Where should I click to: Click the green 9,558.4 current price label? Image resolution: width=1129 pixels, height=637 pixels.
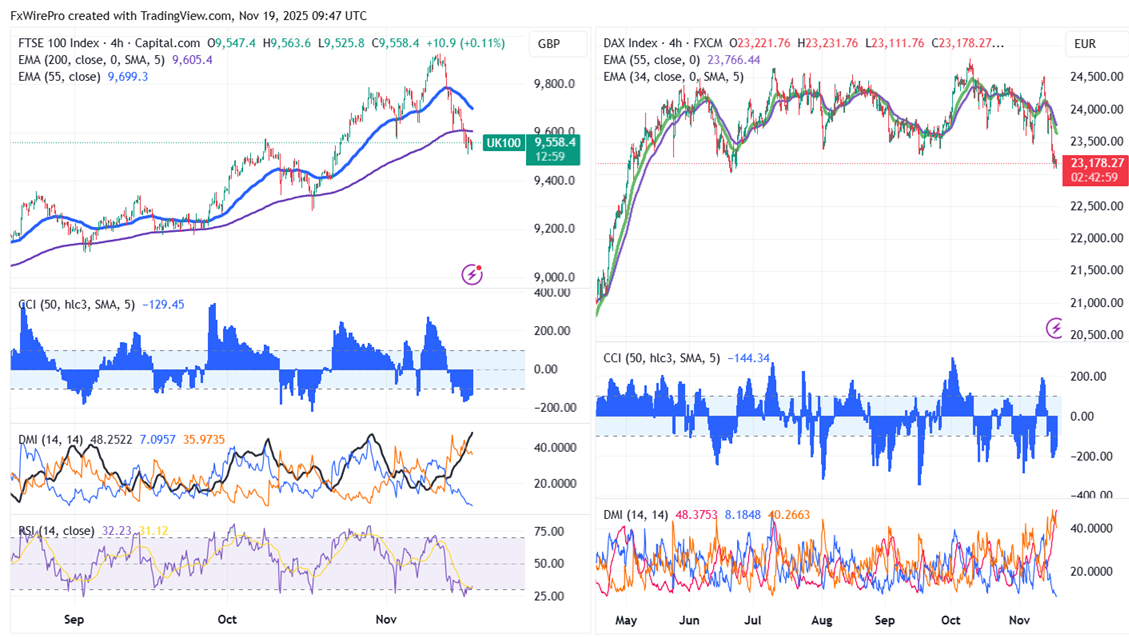pos(553,149)
